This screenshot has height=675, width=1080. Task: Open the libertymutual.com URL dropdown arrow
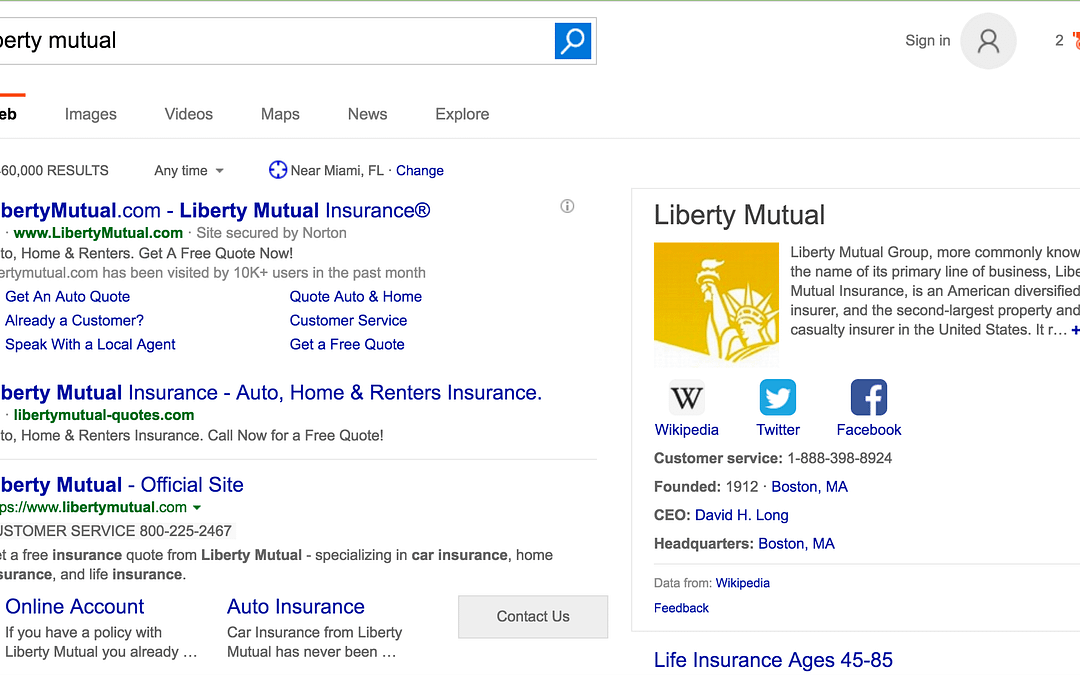[x=197, y=508]
